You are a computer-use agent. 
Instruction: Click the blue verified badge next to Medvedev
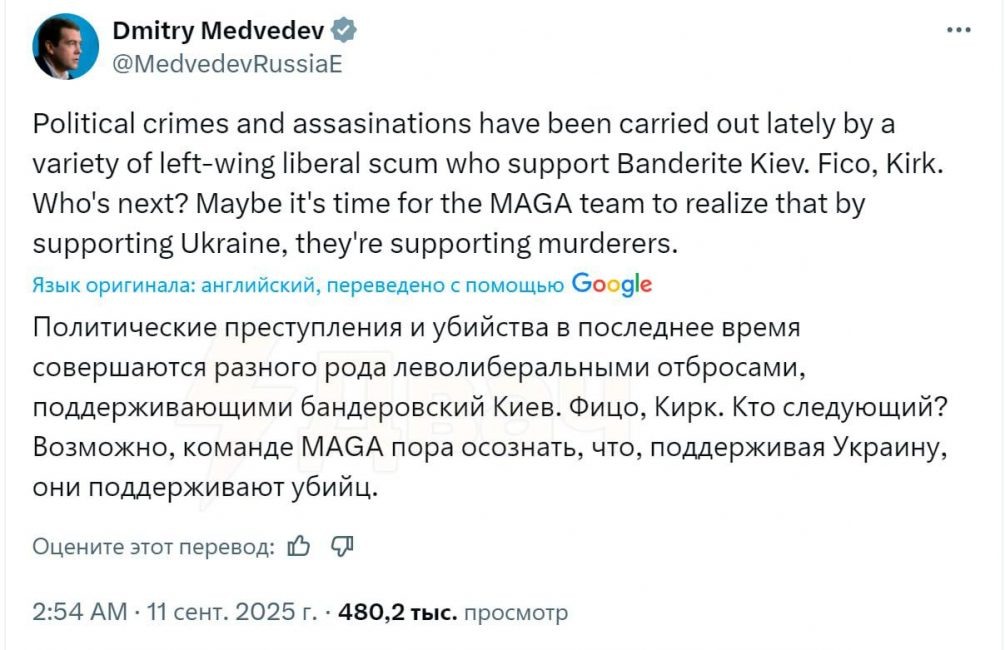coord(345,31)
